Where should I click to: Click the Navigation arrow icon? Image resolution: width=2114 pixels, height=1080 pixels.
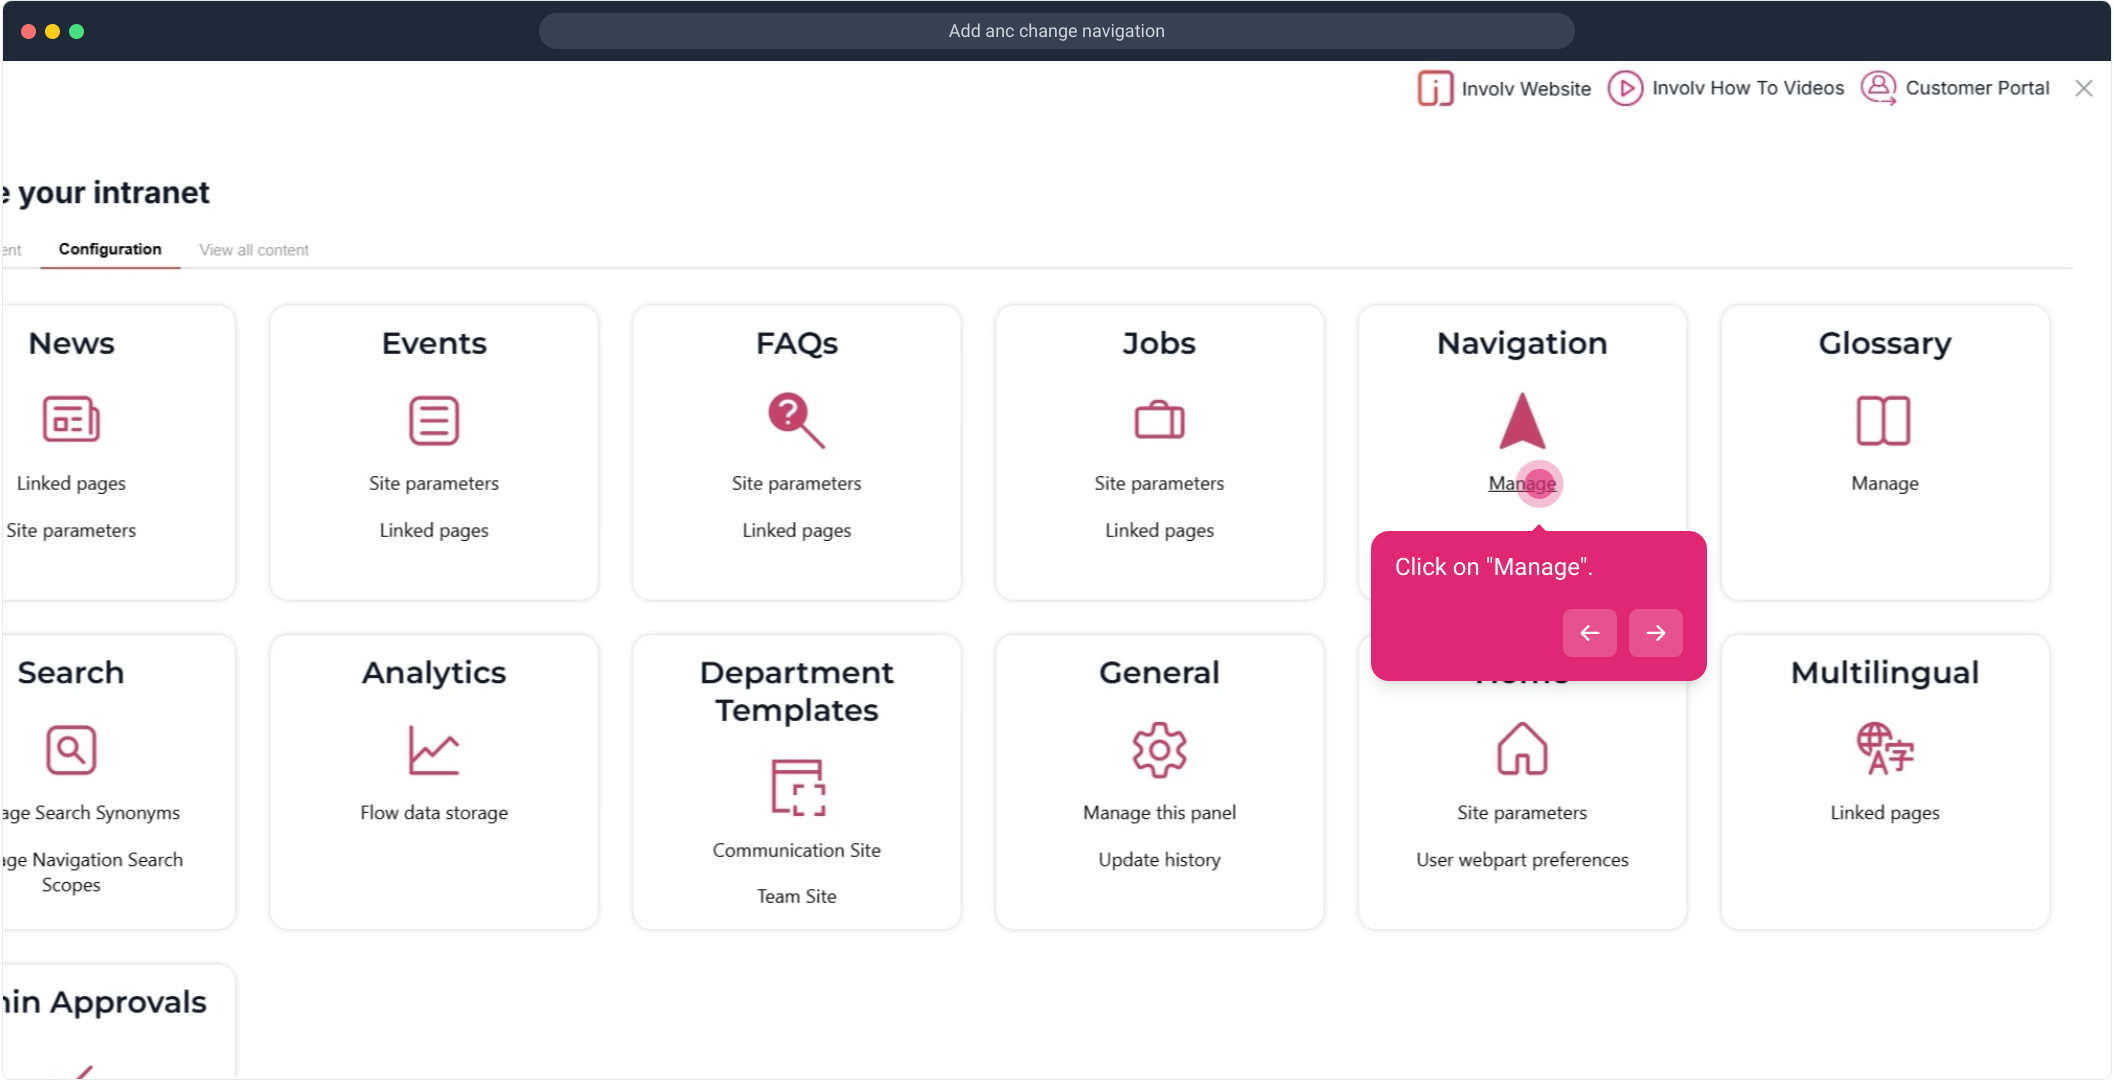click(x=1522, y=420)
